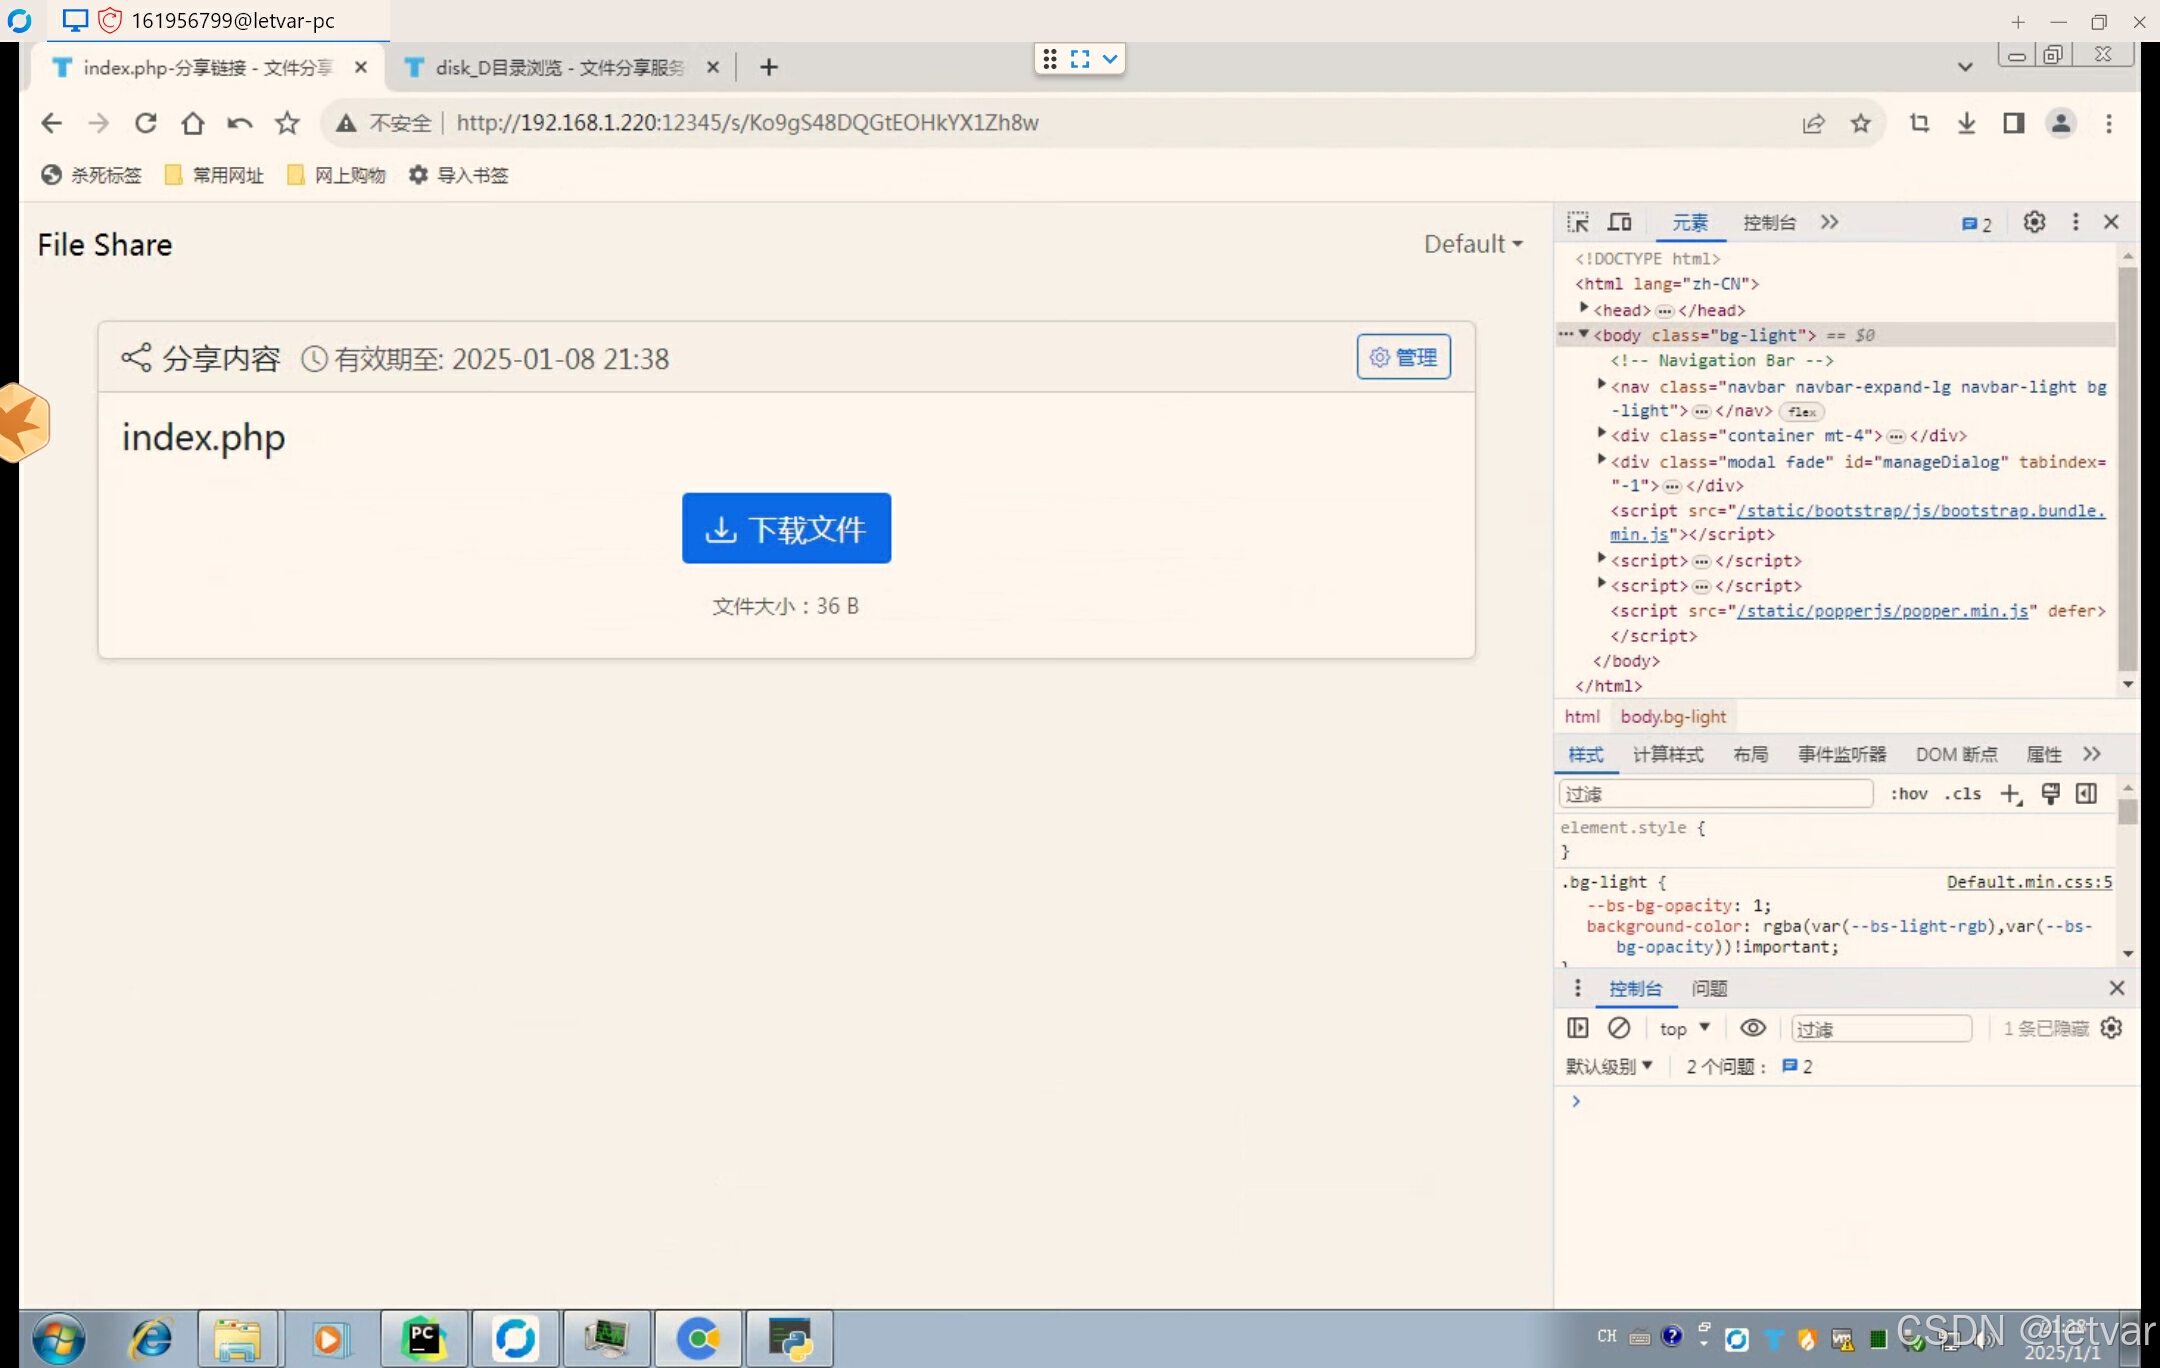This screenshot has width=2160, height=1368.
Task: Go back with the browser back arrow
Action: click(x=51, y=123)
